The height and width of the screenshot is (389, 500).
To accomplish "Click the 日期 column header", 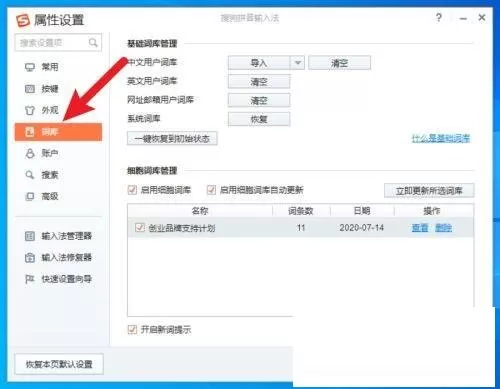I will (x=362, y=211).
